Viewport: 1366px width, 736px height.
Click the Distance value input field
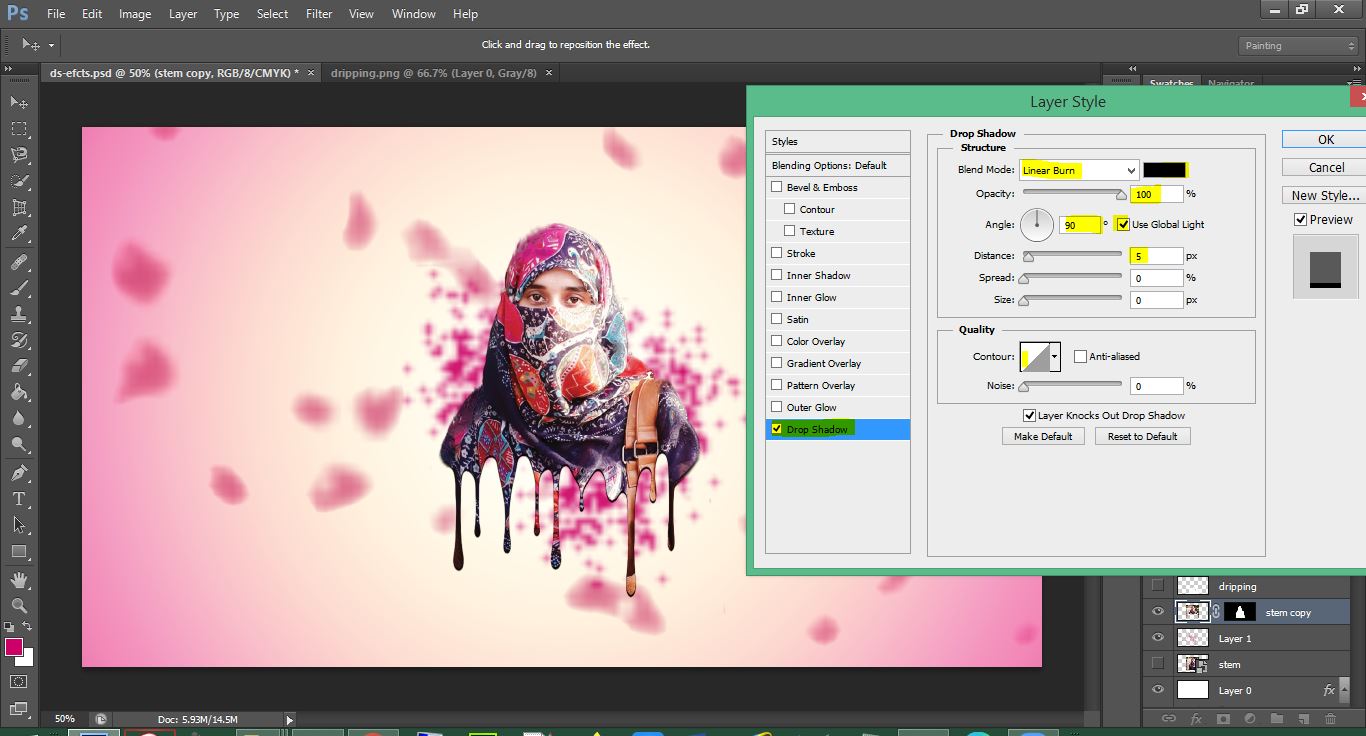pos(1157,256)
